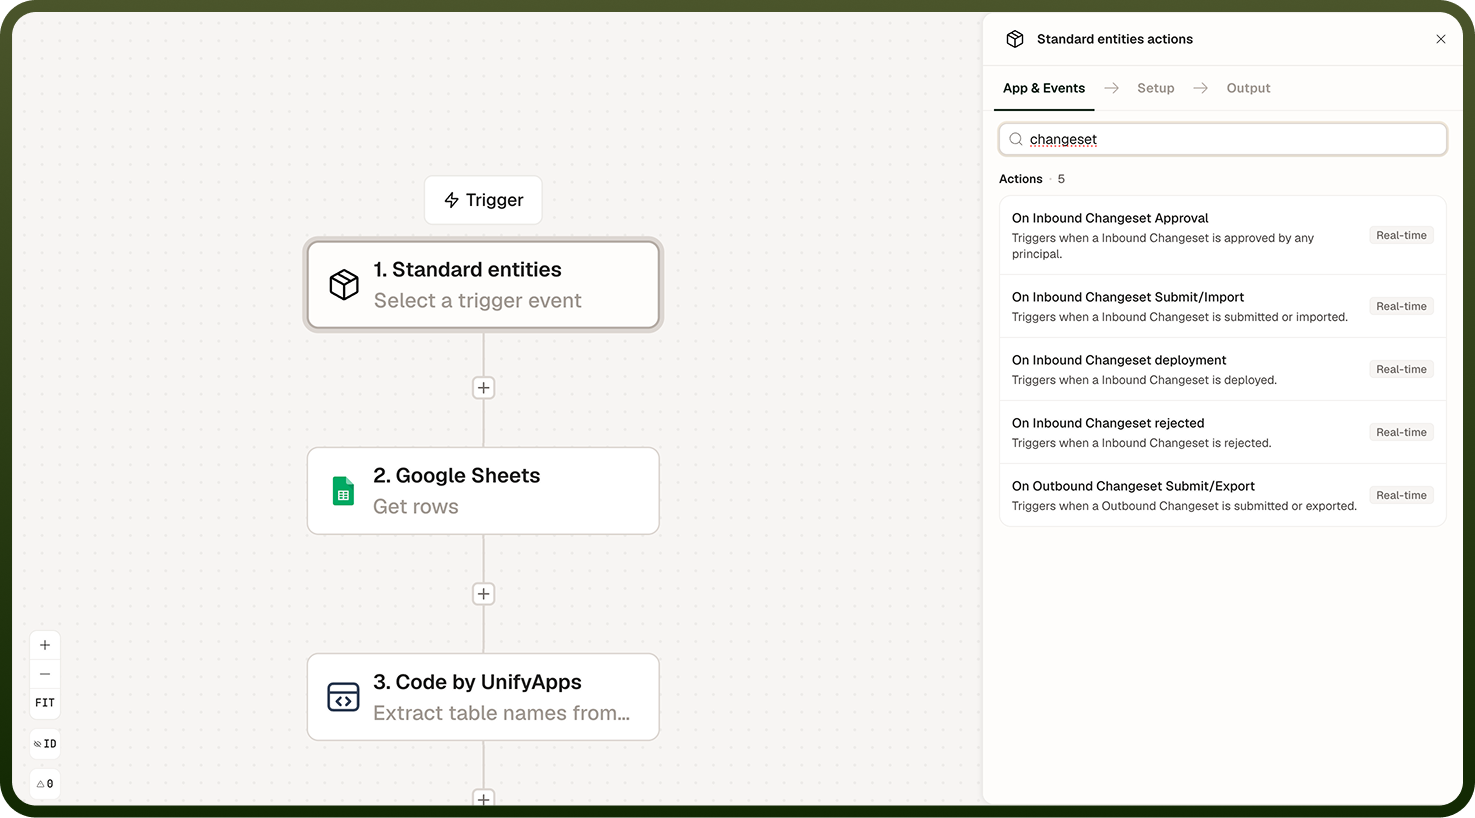Add a step between Standard entities and Google Sheets
The image size is (1475, 818).
(483, 388)
